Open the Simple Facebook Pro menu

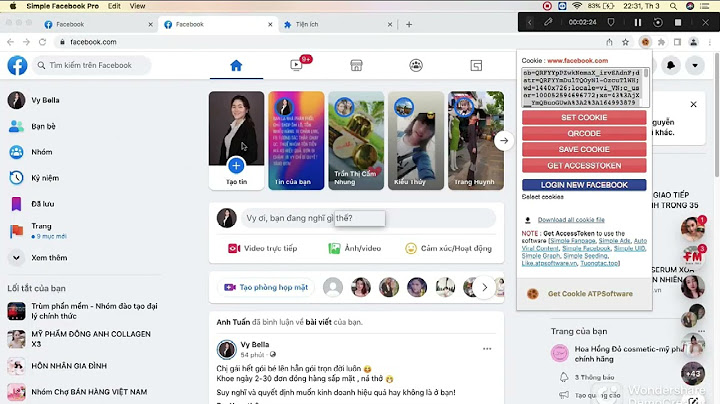click(x=62, y=6)
